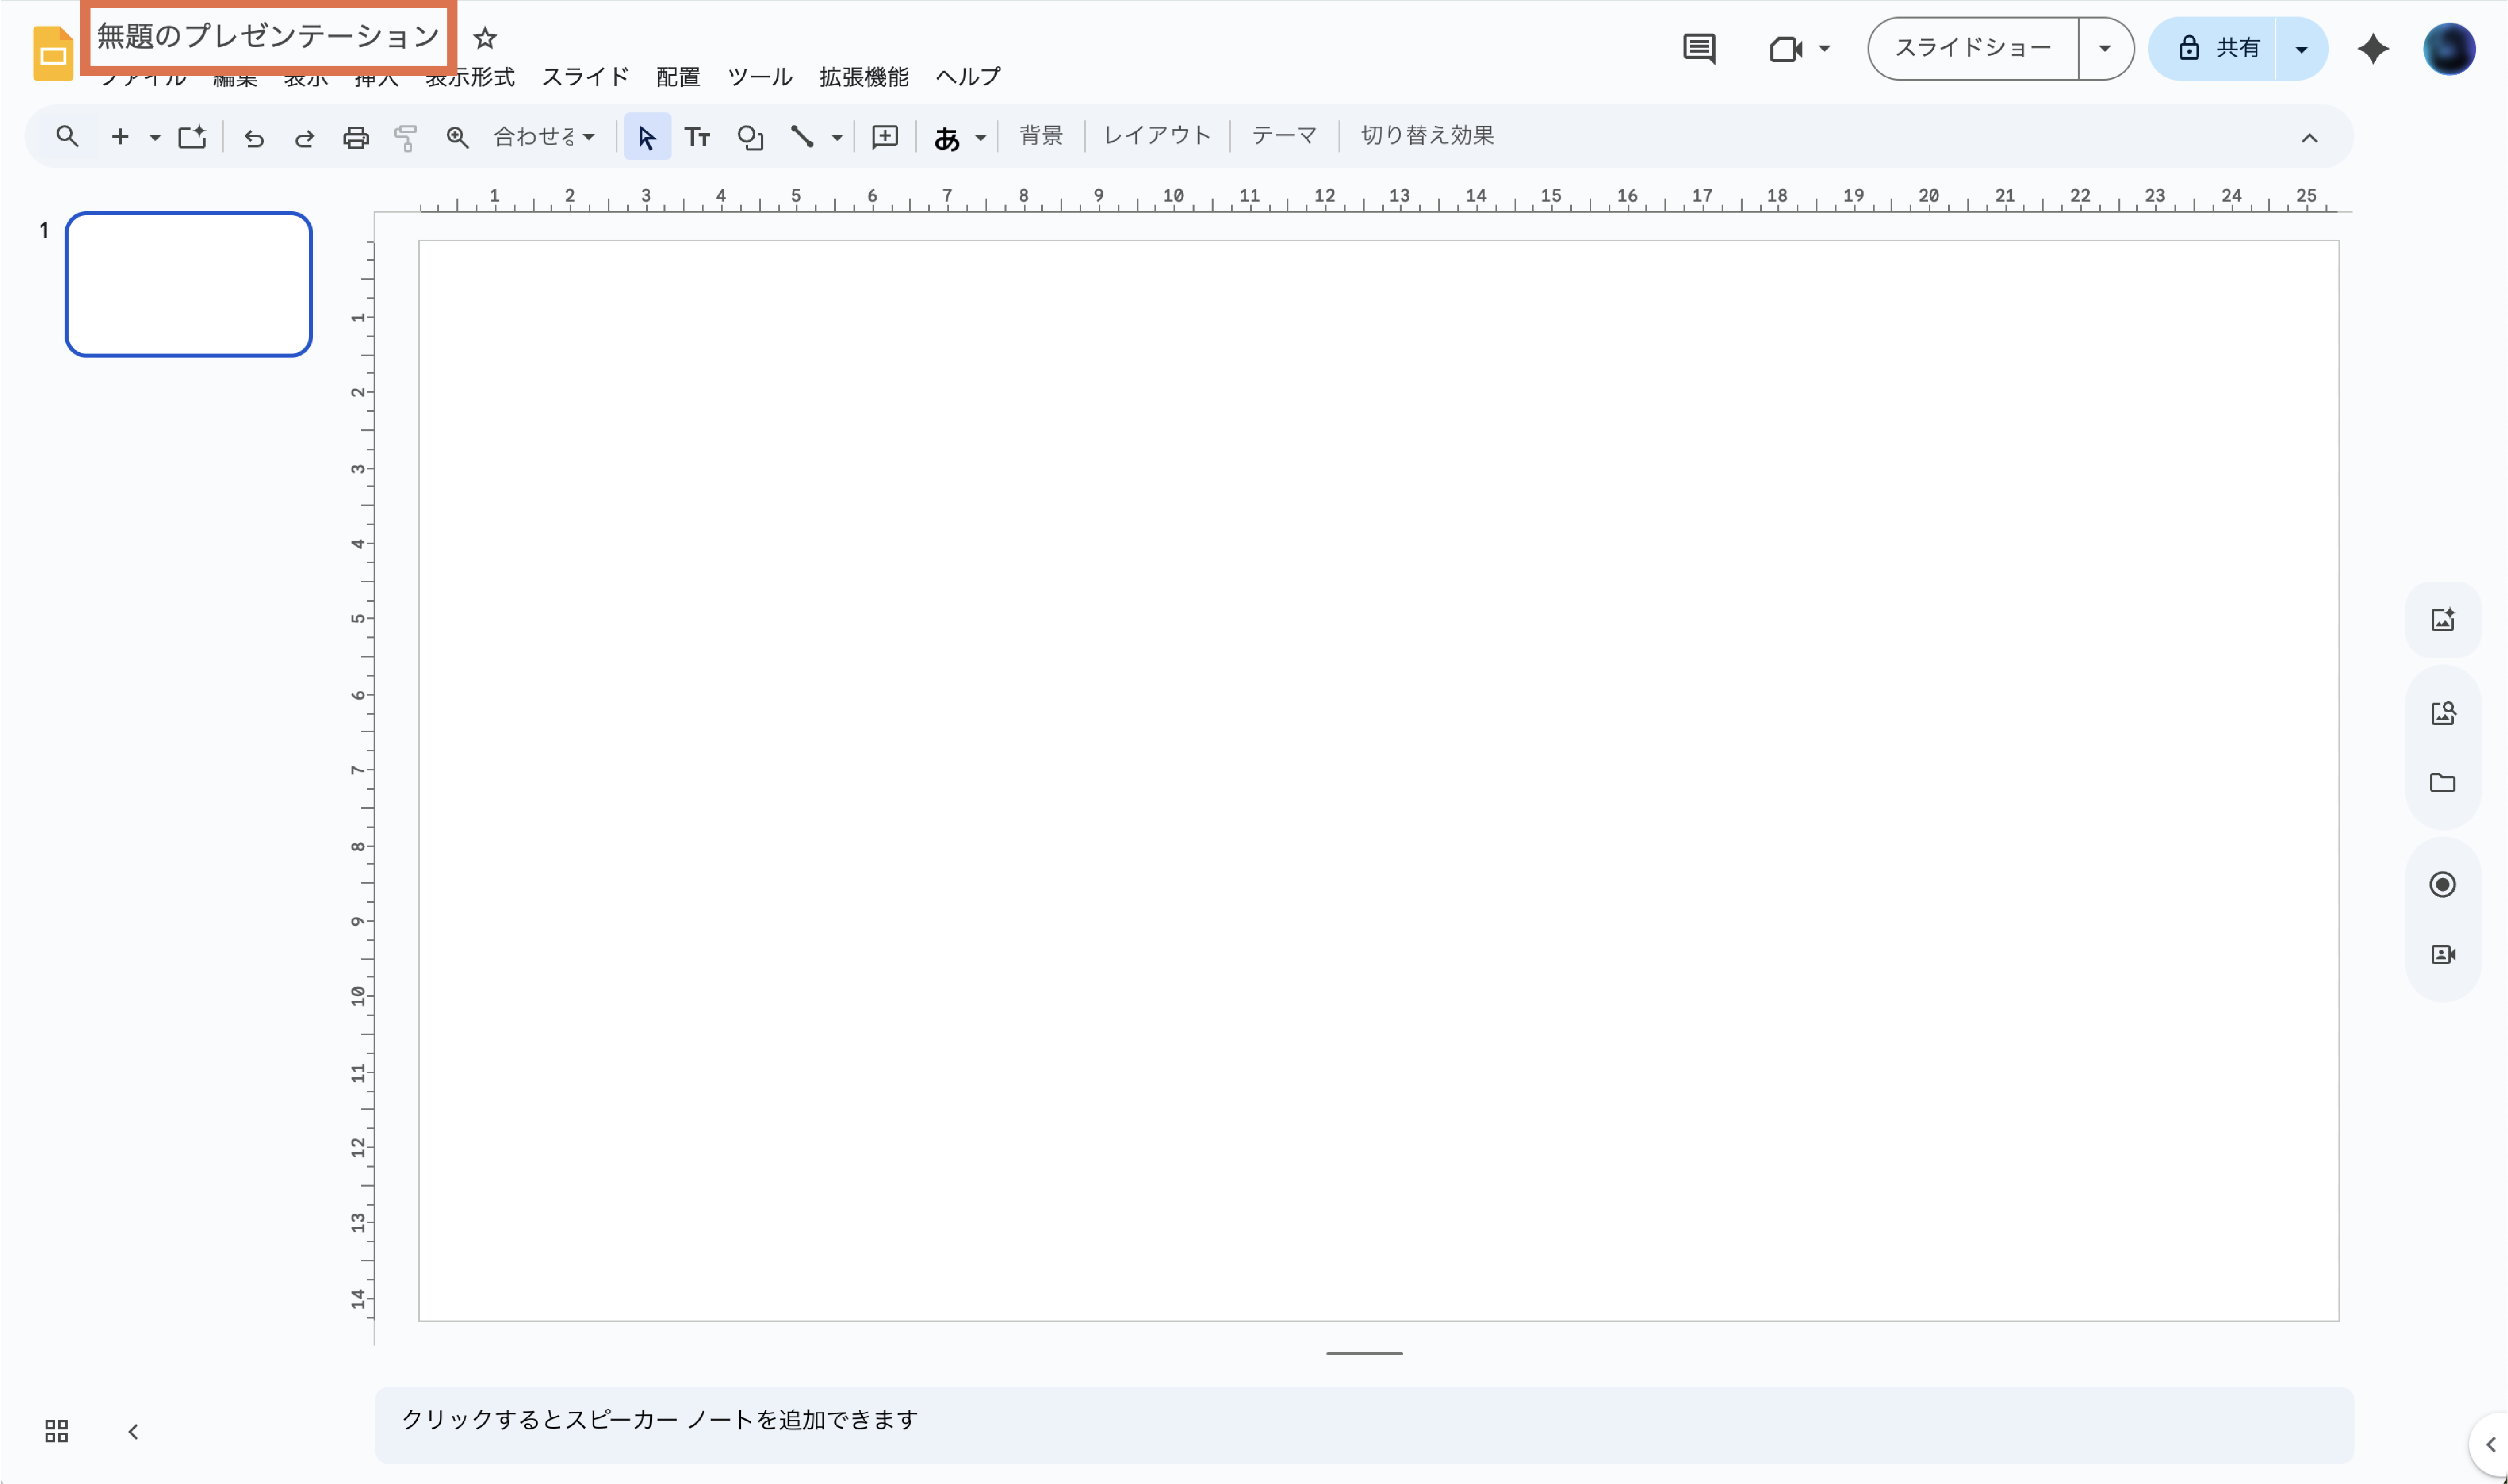Open the 拡張機能 menu
Screen dimensions: 2508x1484
[x=863, y=77]
